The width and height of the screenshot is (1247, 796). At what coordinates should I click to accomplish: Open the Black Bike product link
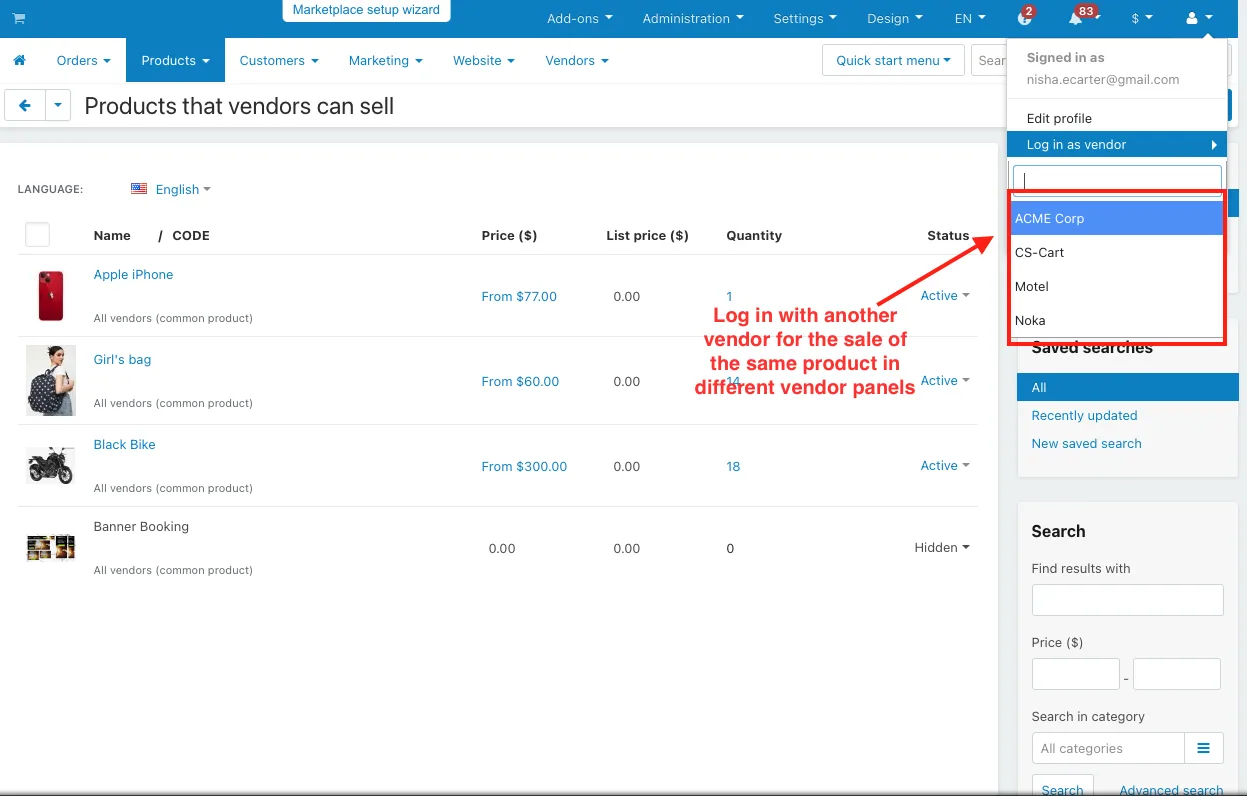(x=124, y=445)
